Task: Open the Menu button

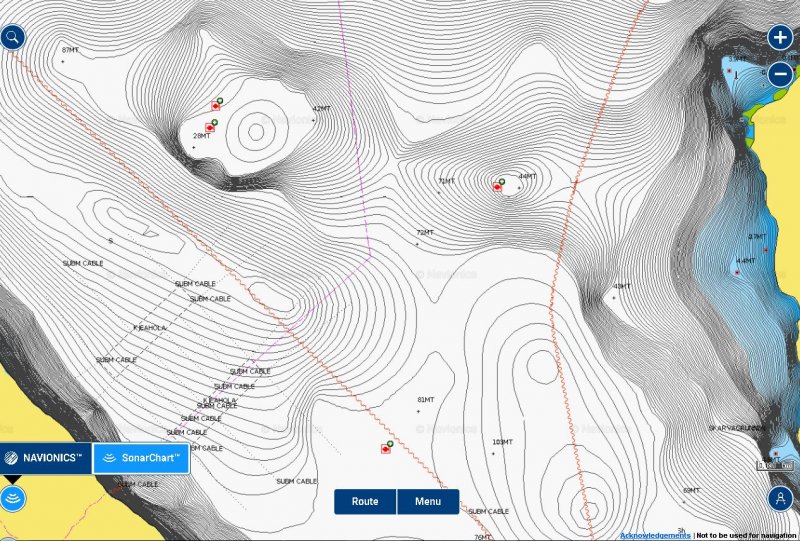Action: (428, 501)
